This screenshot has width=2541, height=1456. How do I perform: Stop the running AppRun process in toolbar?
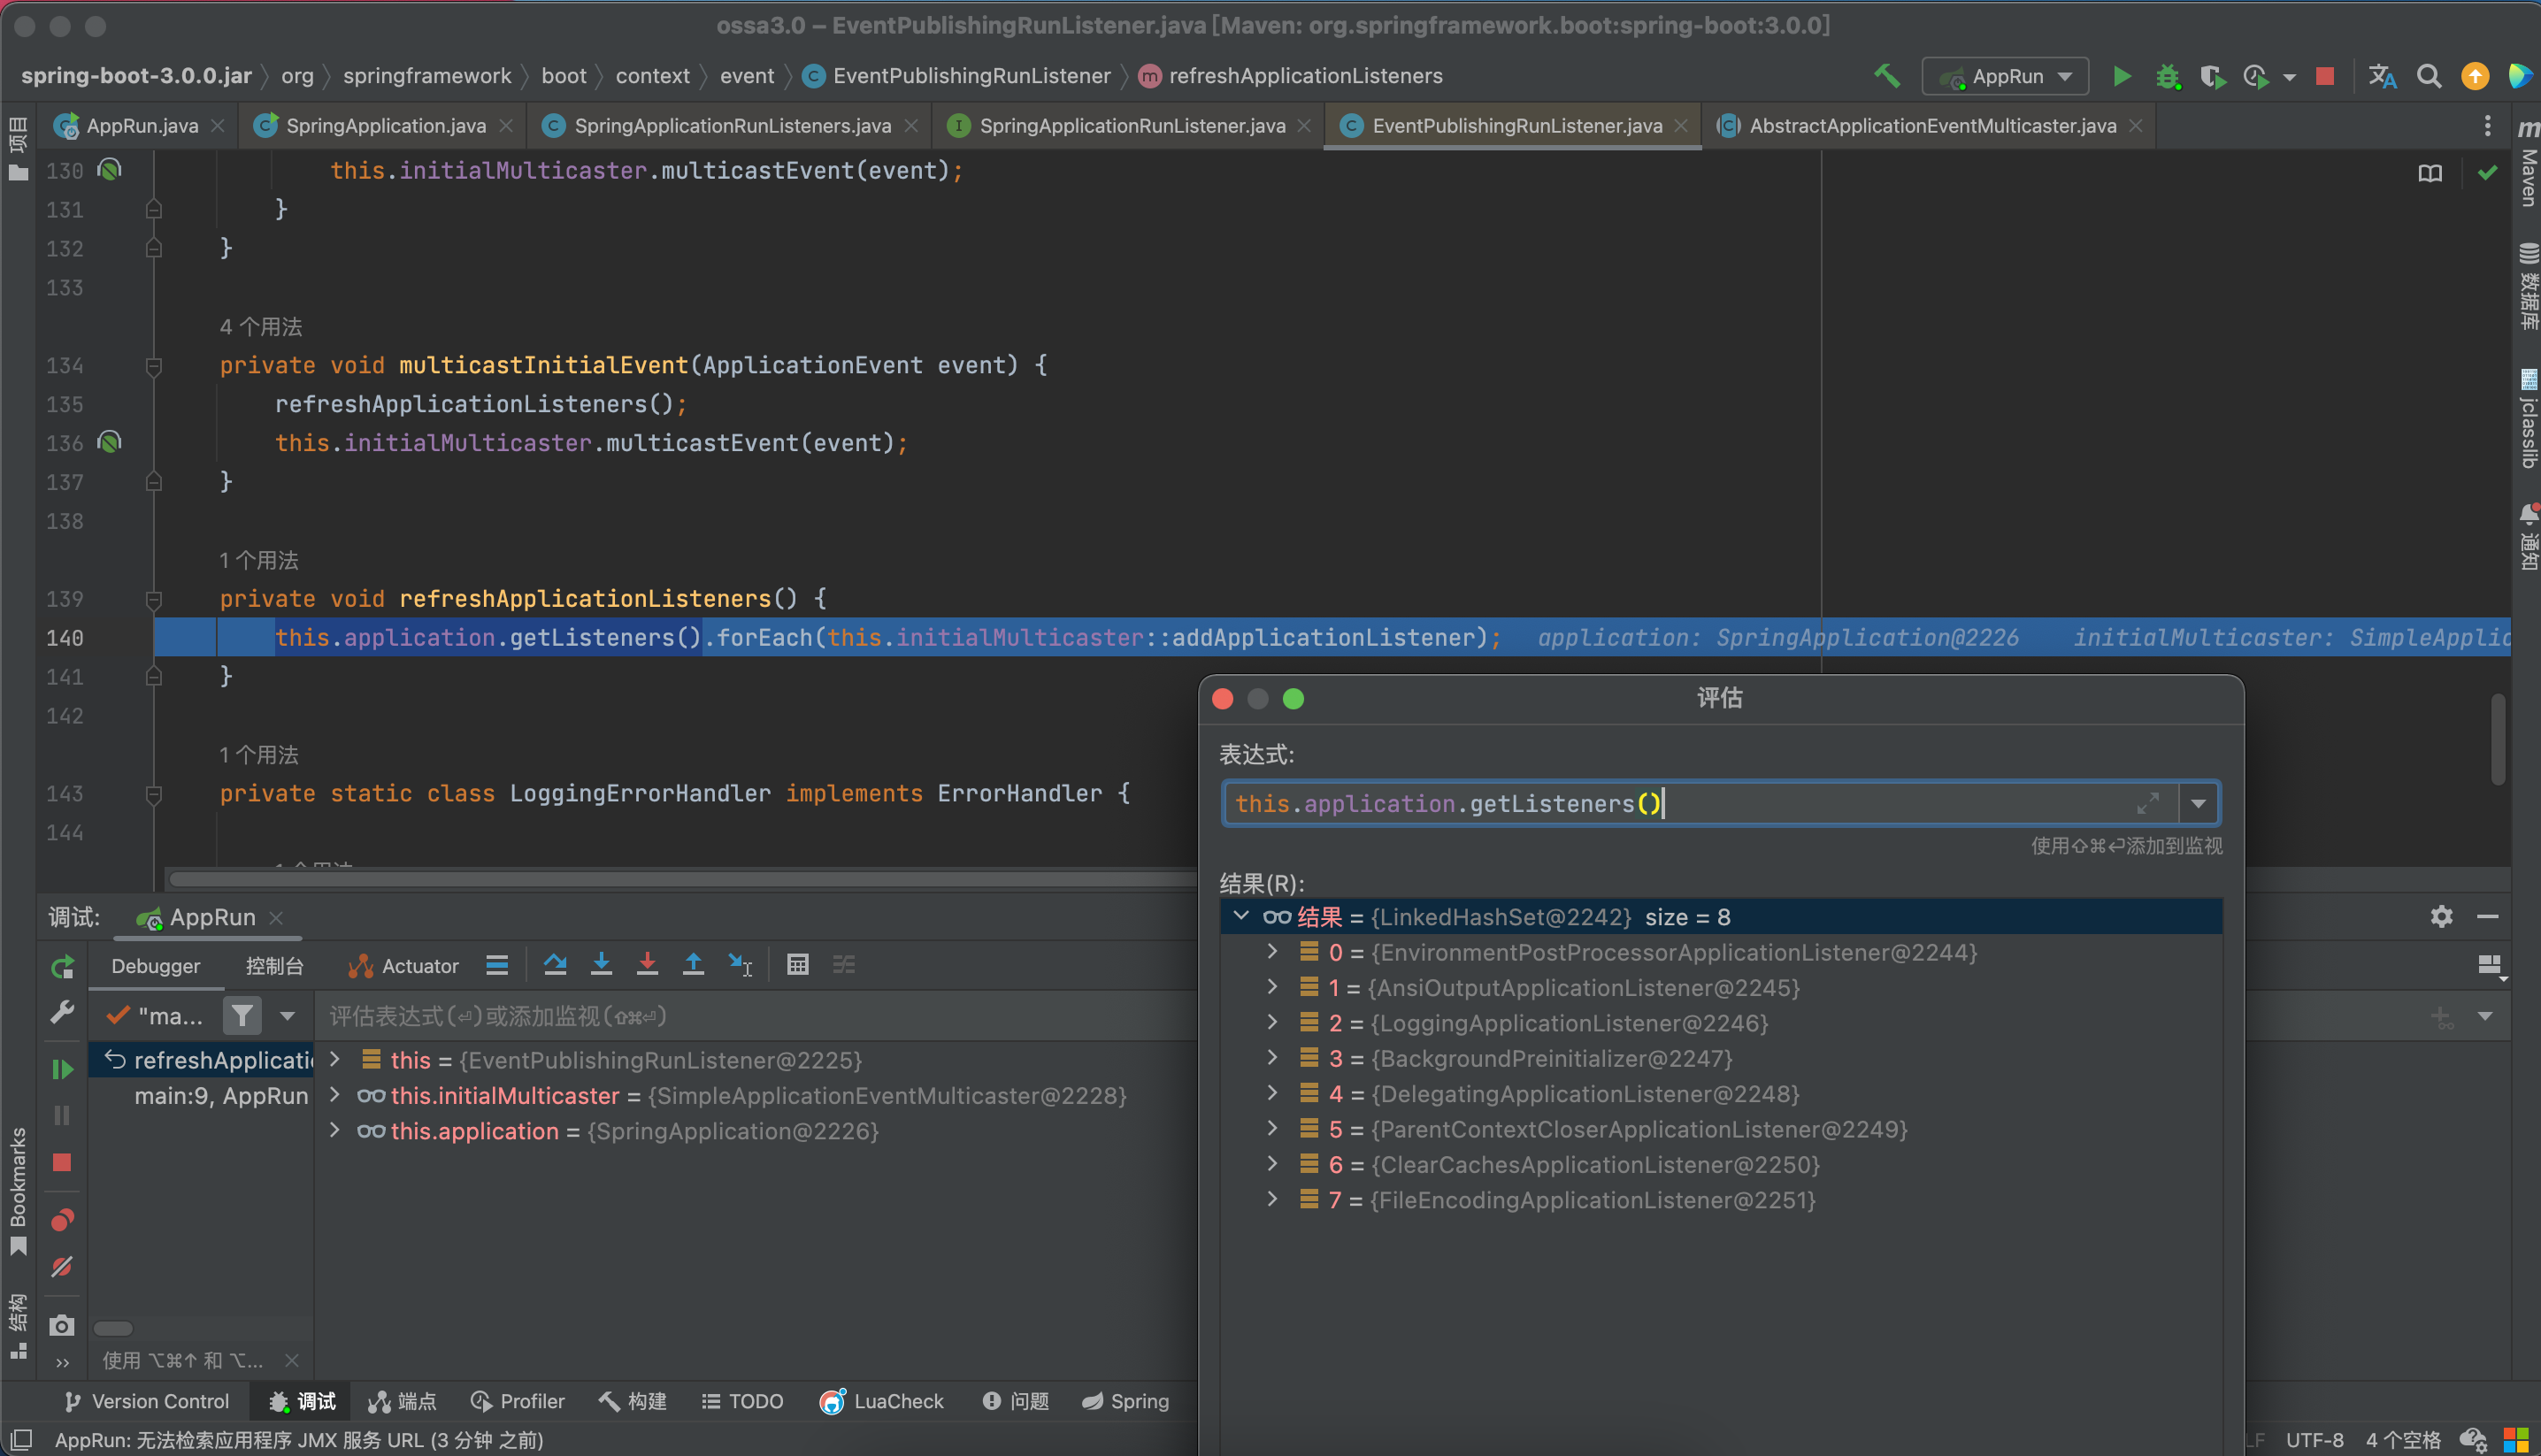point(2325,76)
